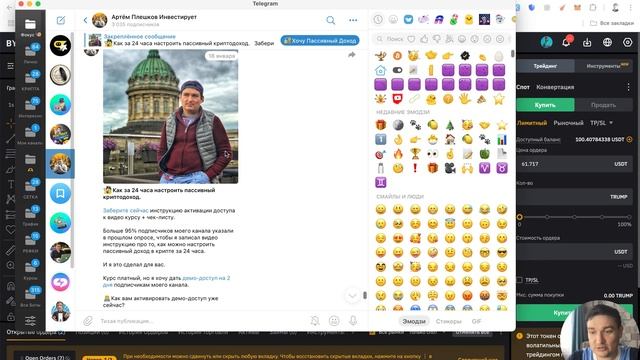
Task: Pick the movie camera emoji
Action: coord(450,168)
